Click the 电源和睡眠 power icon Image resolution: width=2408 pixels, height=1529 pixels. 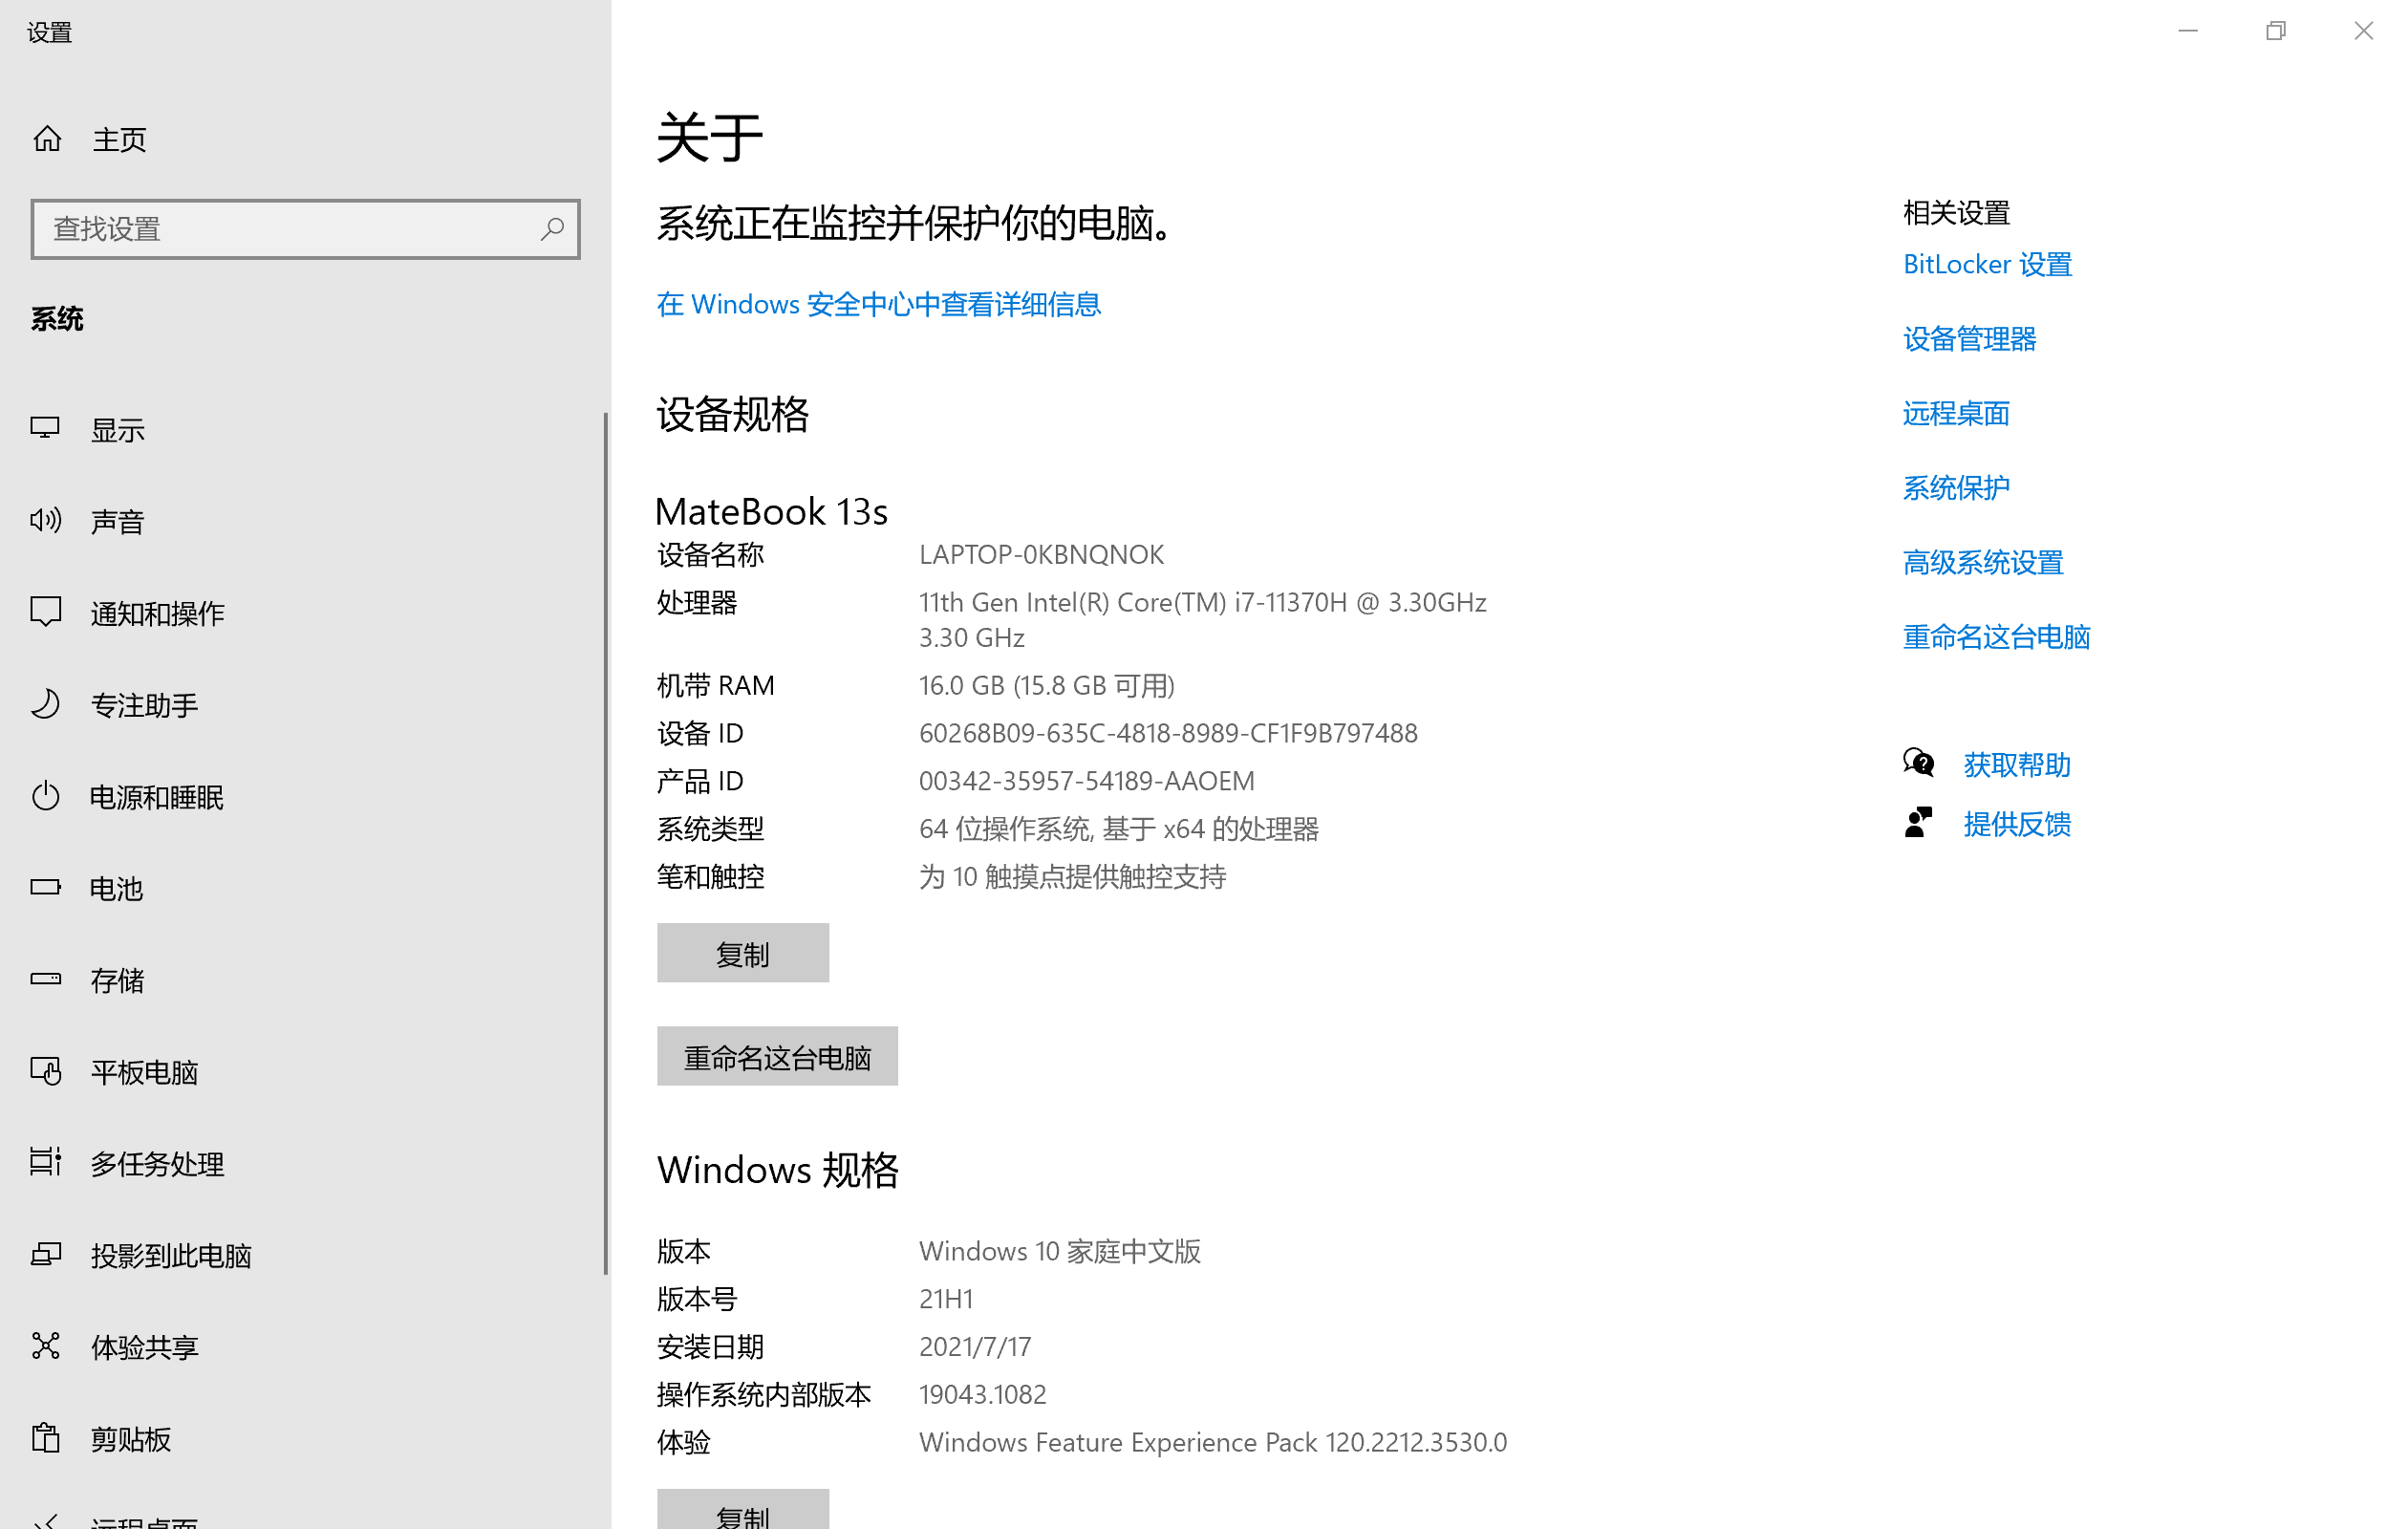(45, 796)
